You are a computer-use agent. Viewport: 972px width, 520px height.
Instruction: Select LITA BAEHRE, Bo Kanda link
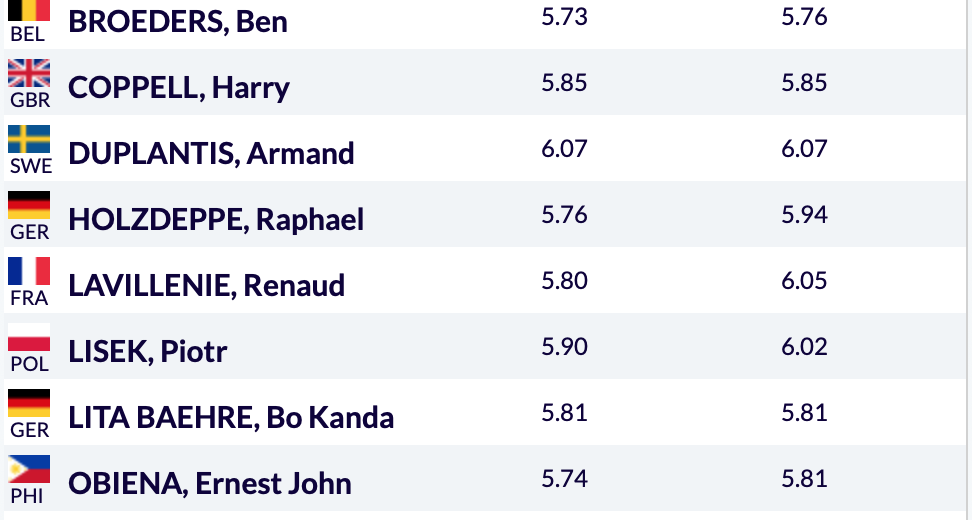[x=231, y=417]
